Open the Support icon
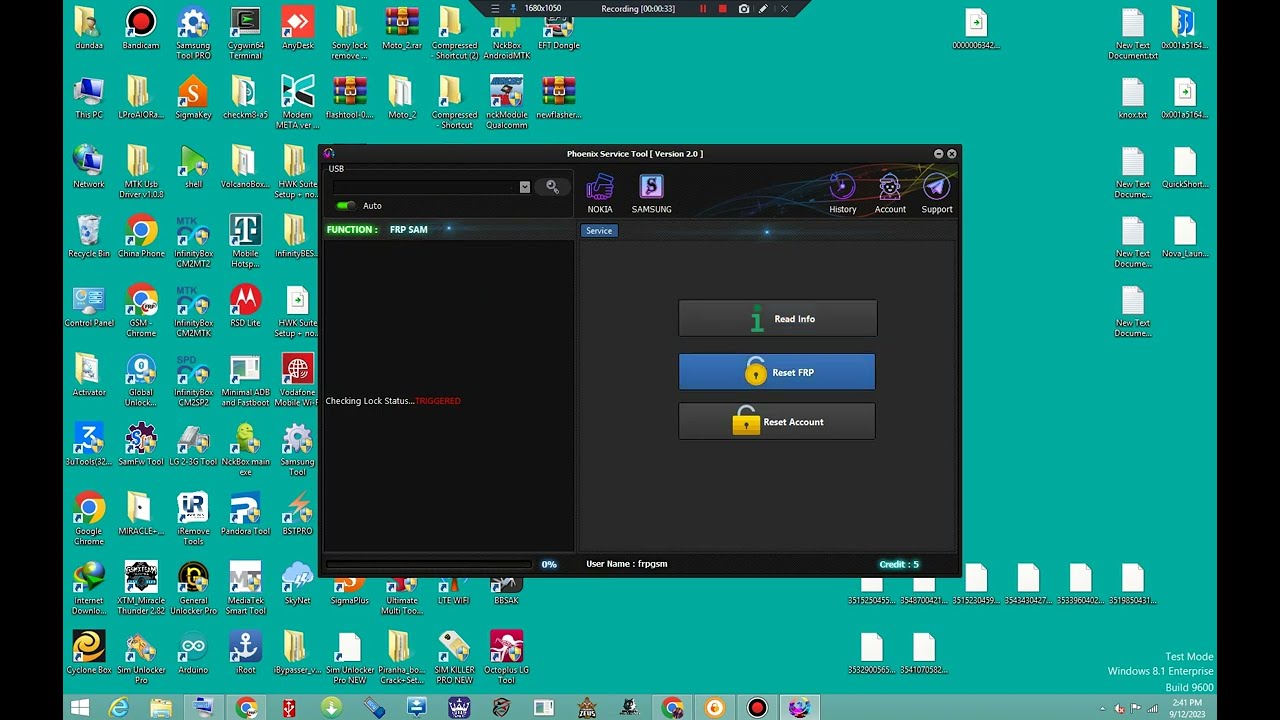This screenshot has width=1280, height=720. pyautogui.click(x=937, y=193)
